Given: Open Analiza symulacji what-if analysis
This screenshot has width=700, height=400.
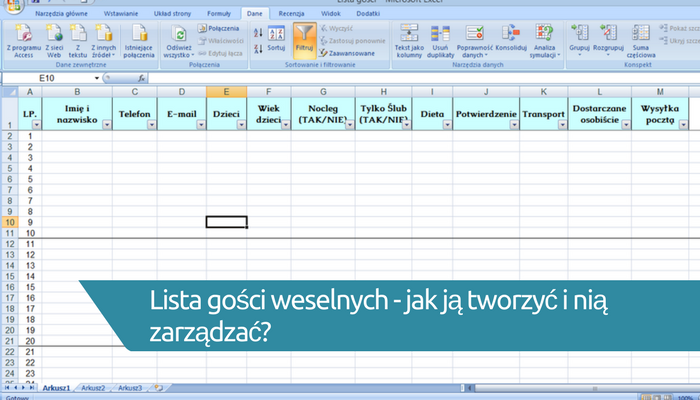Looking at the screenshot, I should coord(545,41).
